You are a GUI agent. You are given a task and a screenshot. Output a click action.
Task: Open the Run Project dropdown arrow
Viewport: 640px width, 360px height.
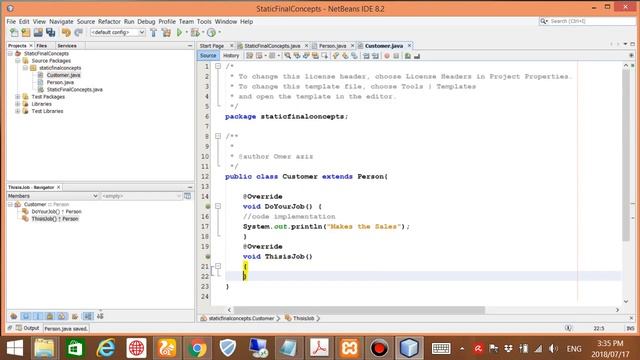tap(187, 32)
